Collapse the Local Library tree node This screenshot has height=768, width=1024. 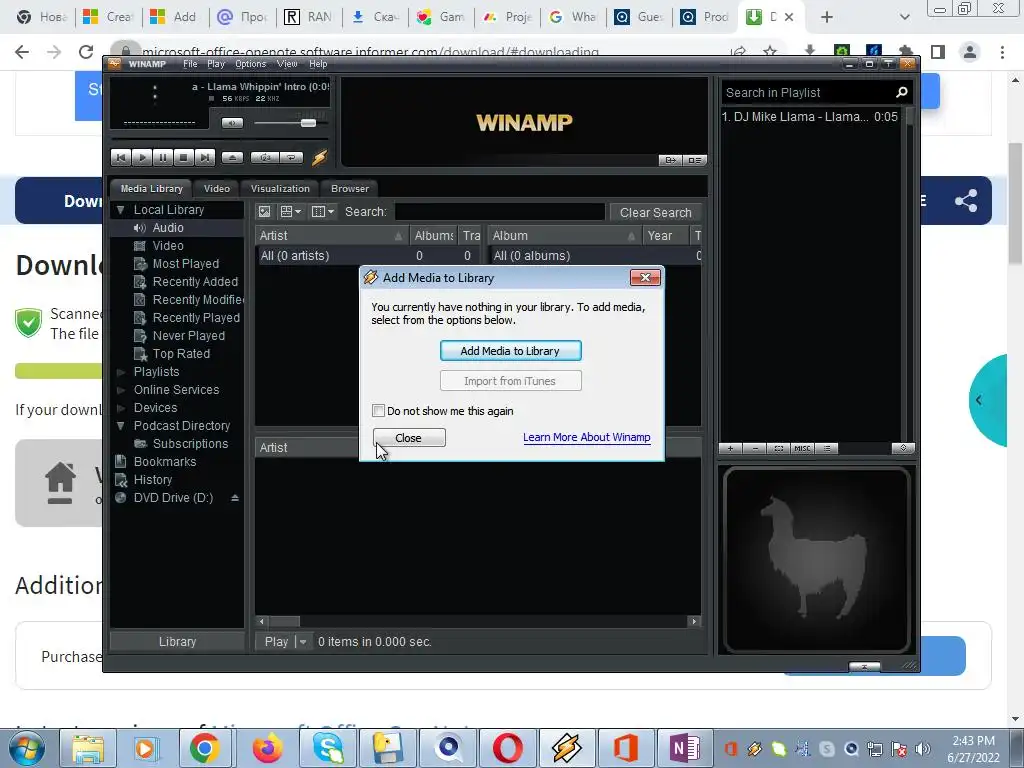pyautogui.click(x=120, y=210)
